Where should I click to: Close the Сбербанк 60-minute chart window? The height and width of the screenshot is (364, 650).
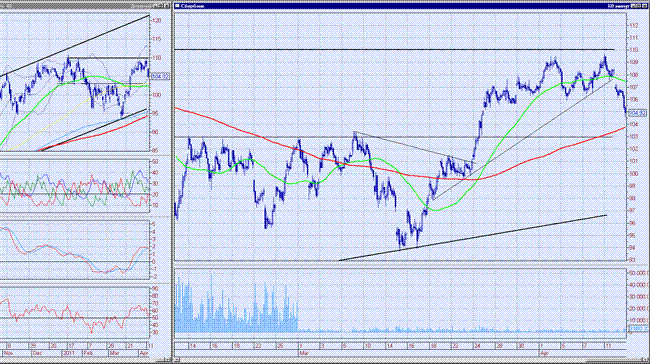645,6
